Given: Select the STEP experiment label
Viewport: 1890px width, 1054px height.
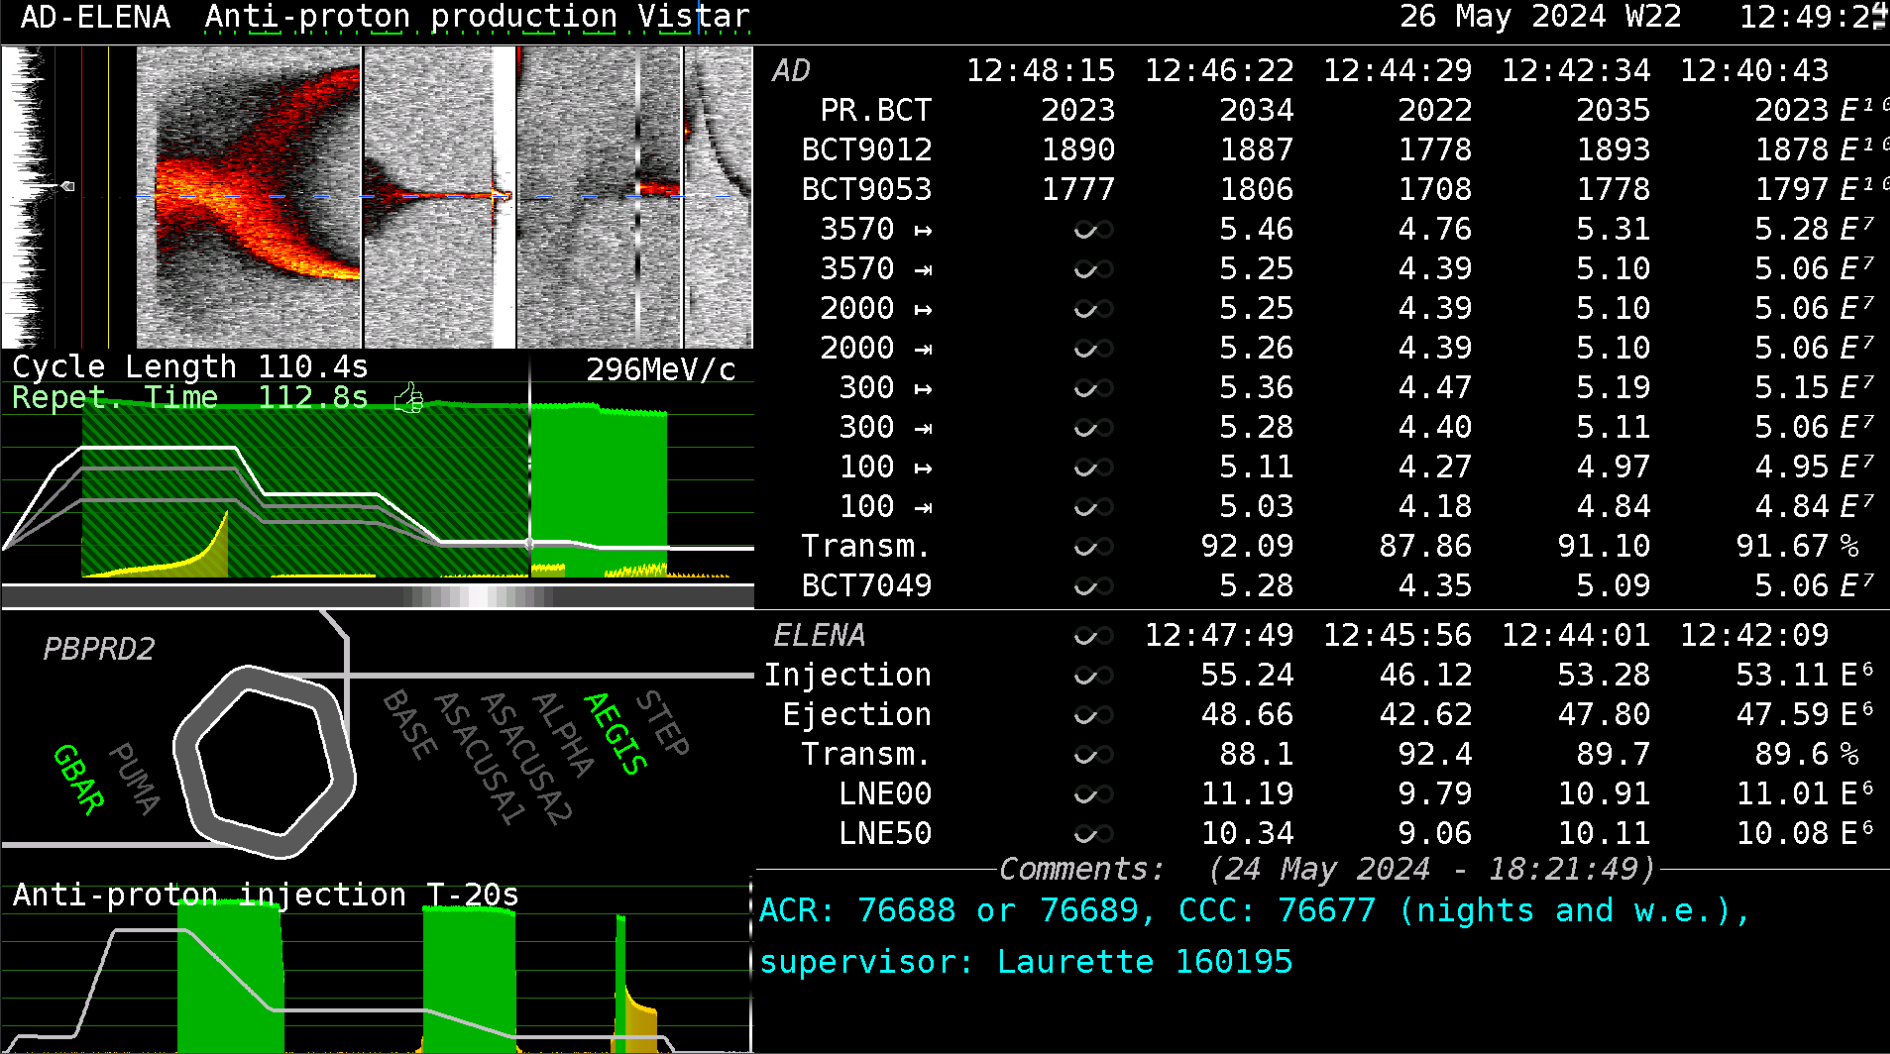Looking at the screenshot, I should point(663,722).
